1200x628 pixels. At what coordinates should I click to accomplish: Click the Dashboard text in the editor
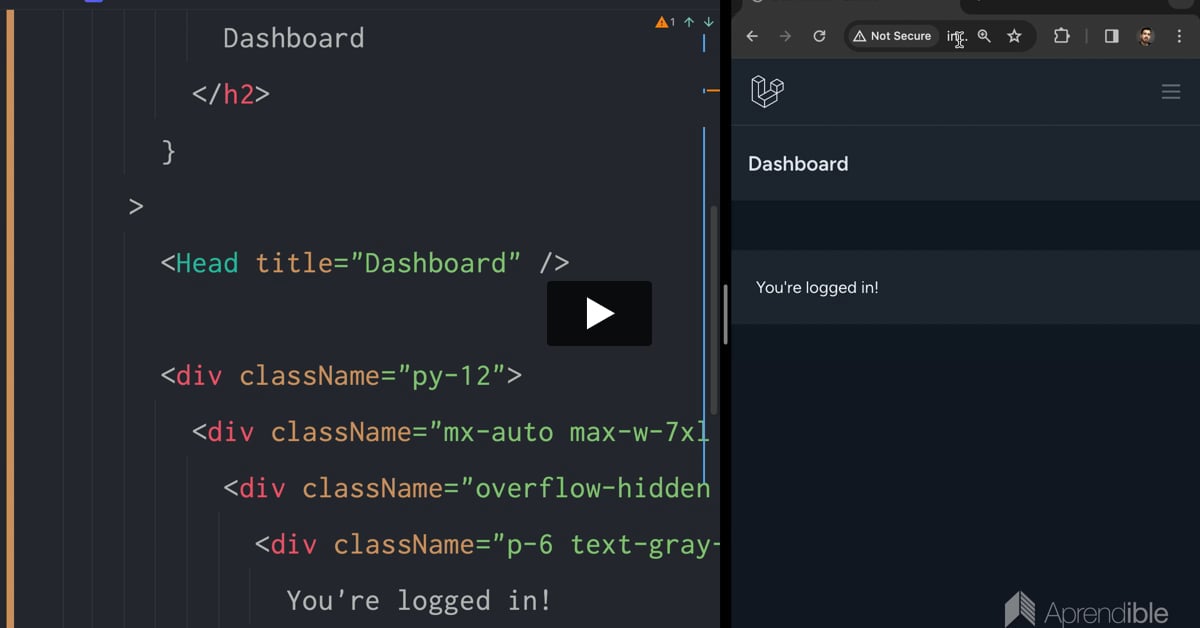pyautogui.click(x=294, y=38)
